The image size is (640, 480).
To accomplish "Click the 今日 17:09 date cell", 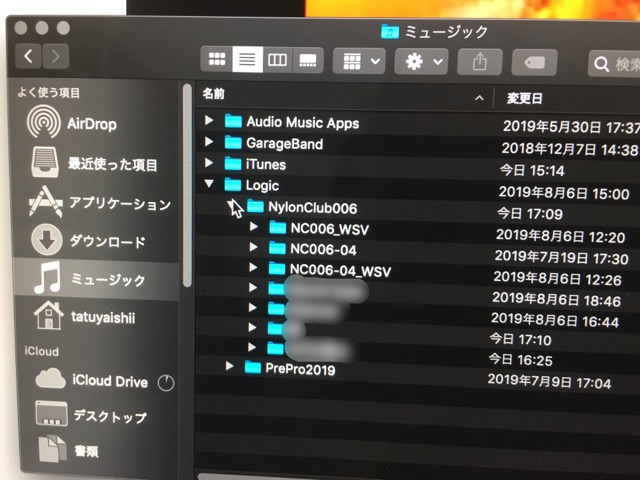I will click(530, 213).
